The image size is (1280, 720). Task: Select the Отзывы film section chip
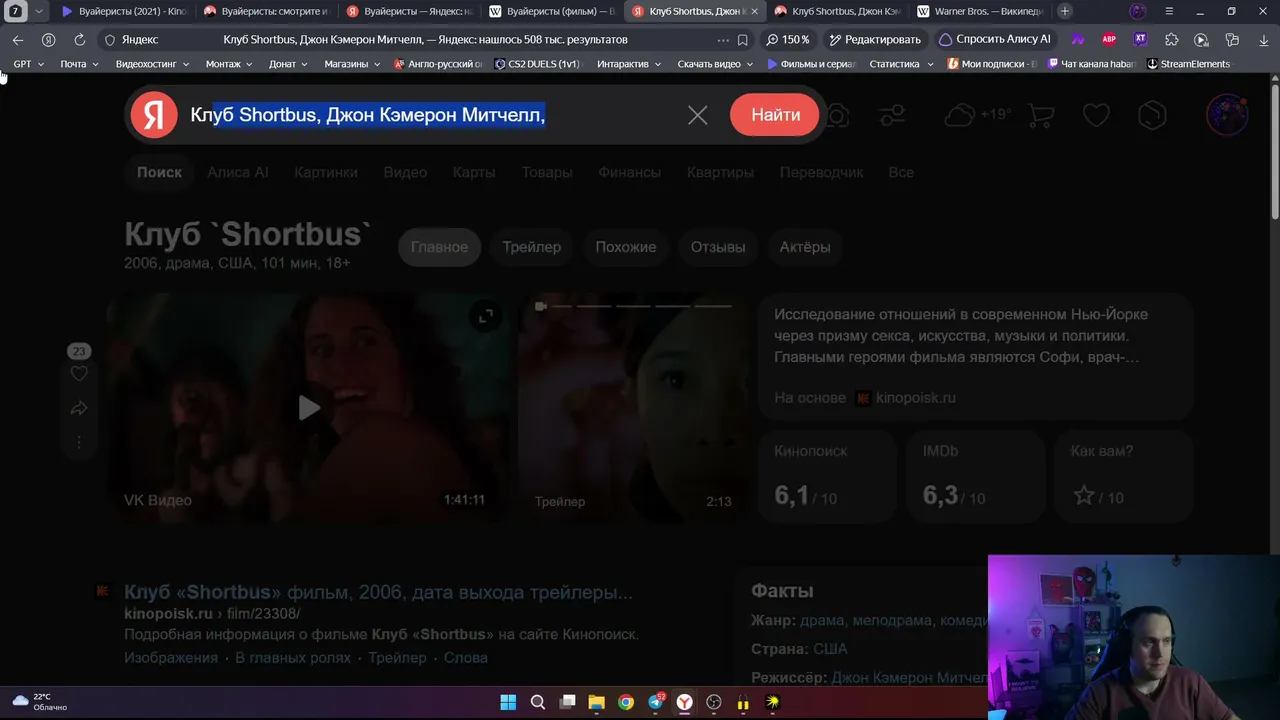(718, 247)
